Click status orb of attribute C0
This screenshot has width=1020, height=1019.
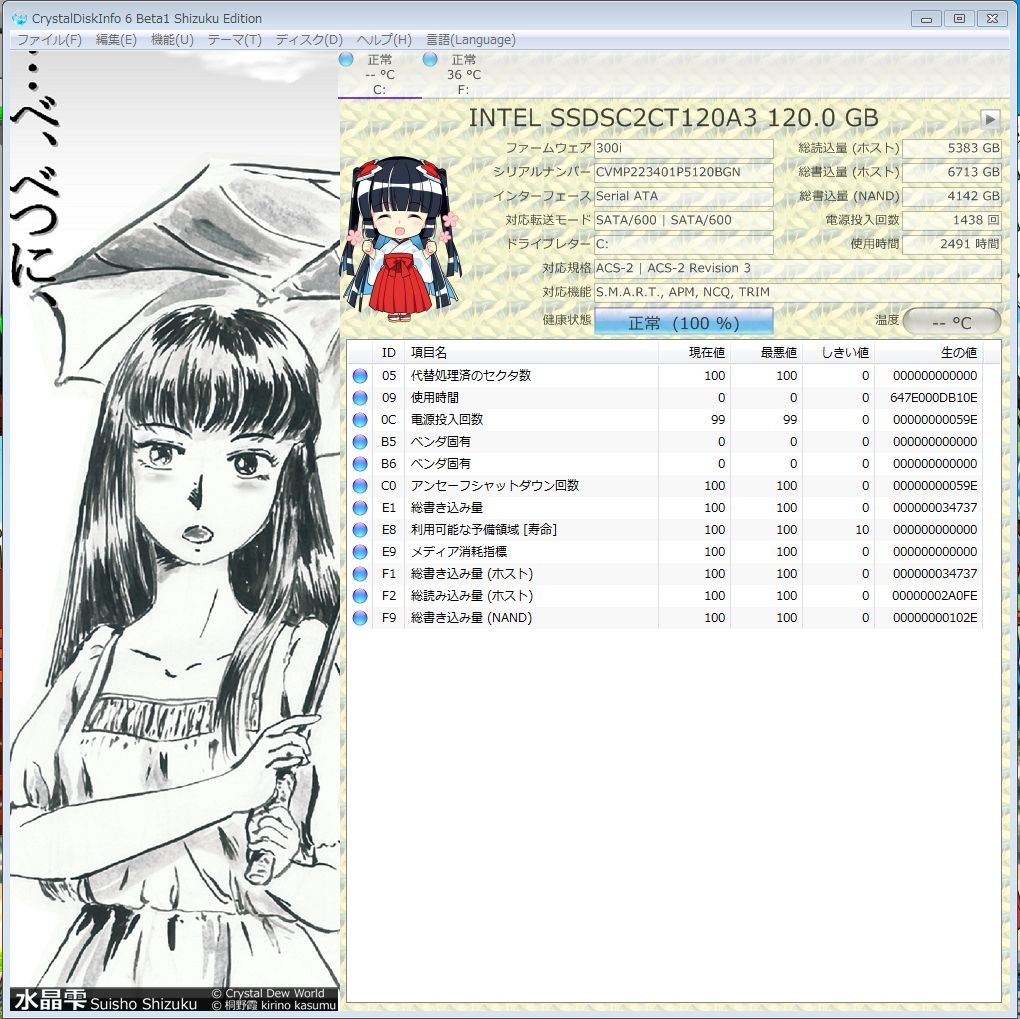360,485
